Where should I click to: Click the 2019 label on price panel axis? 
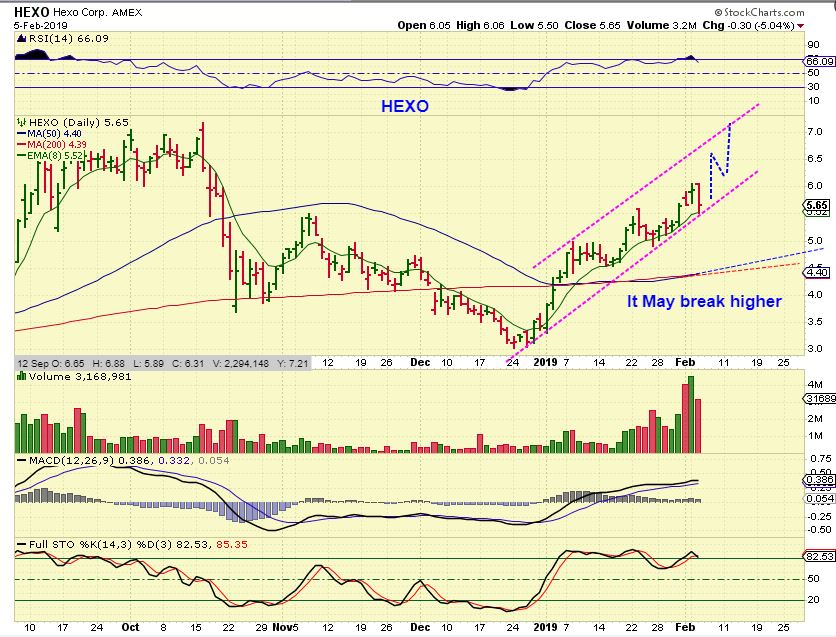[x=545, y=362]
